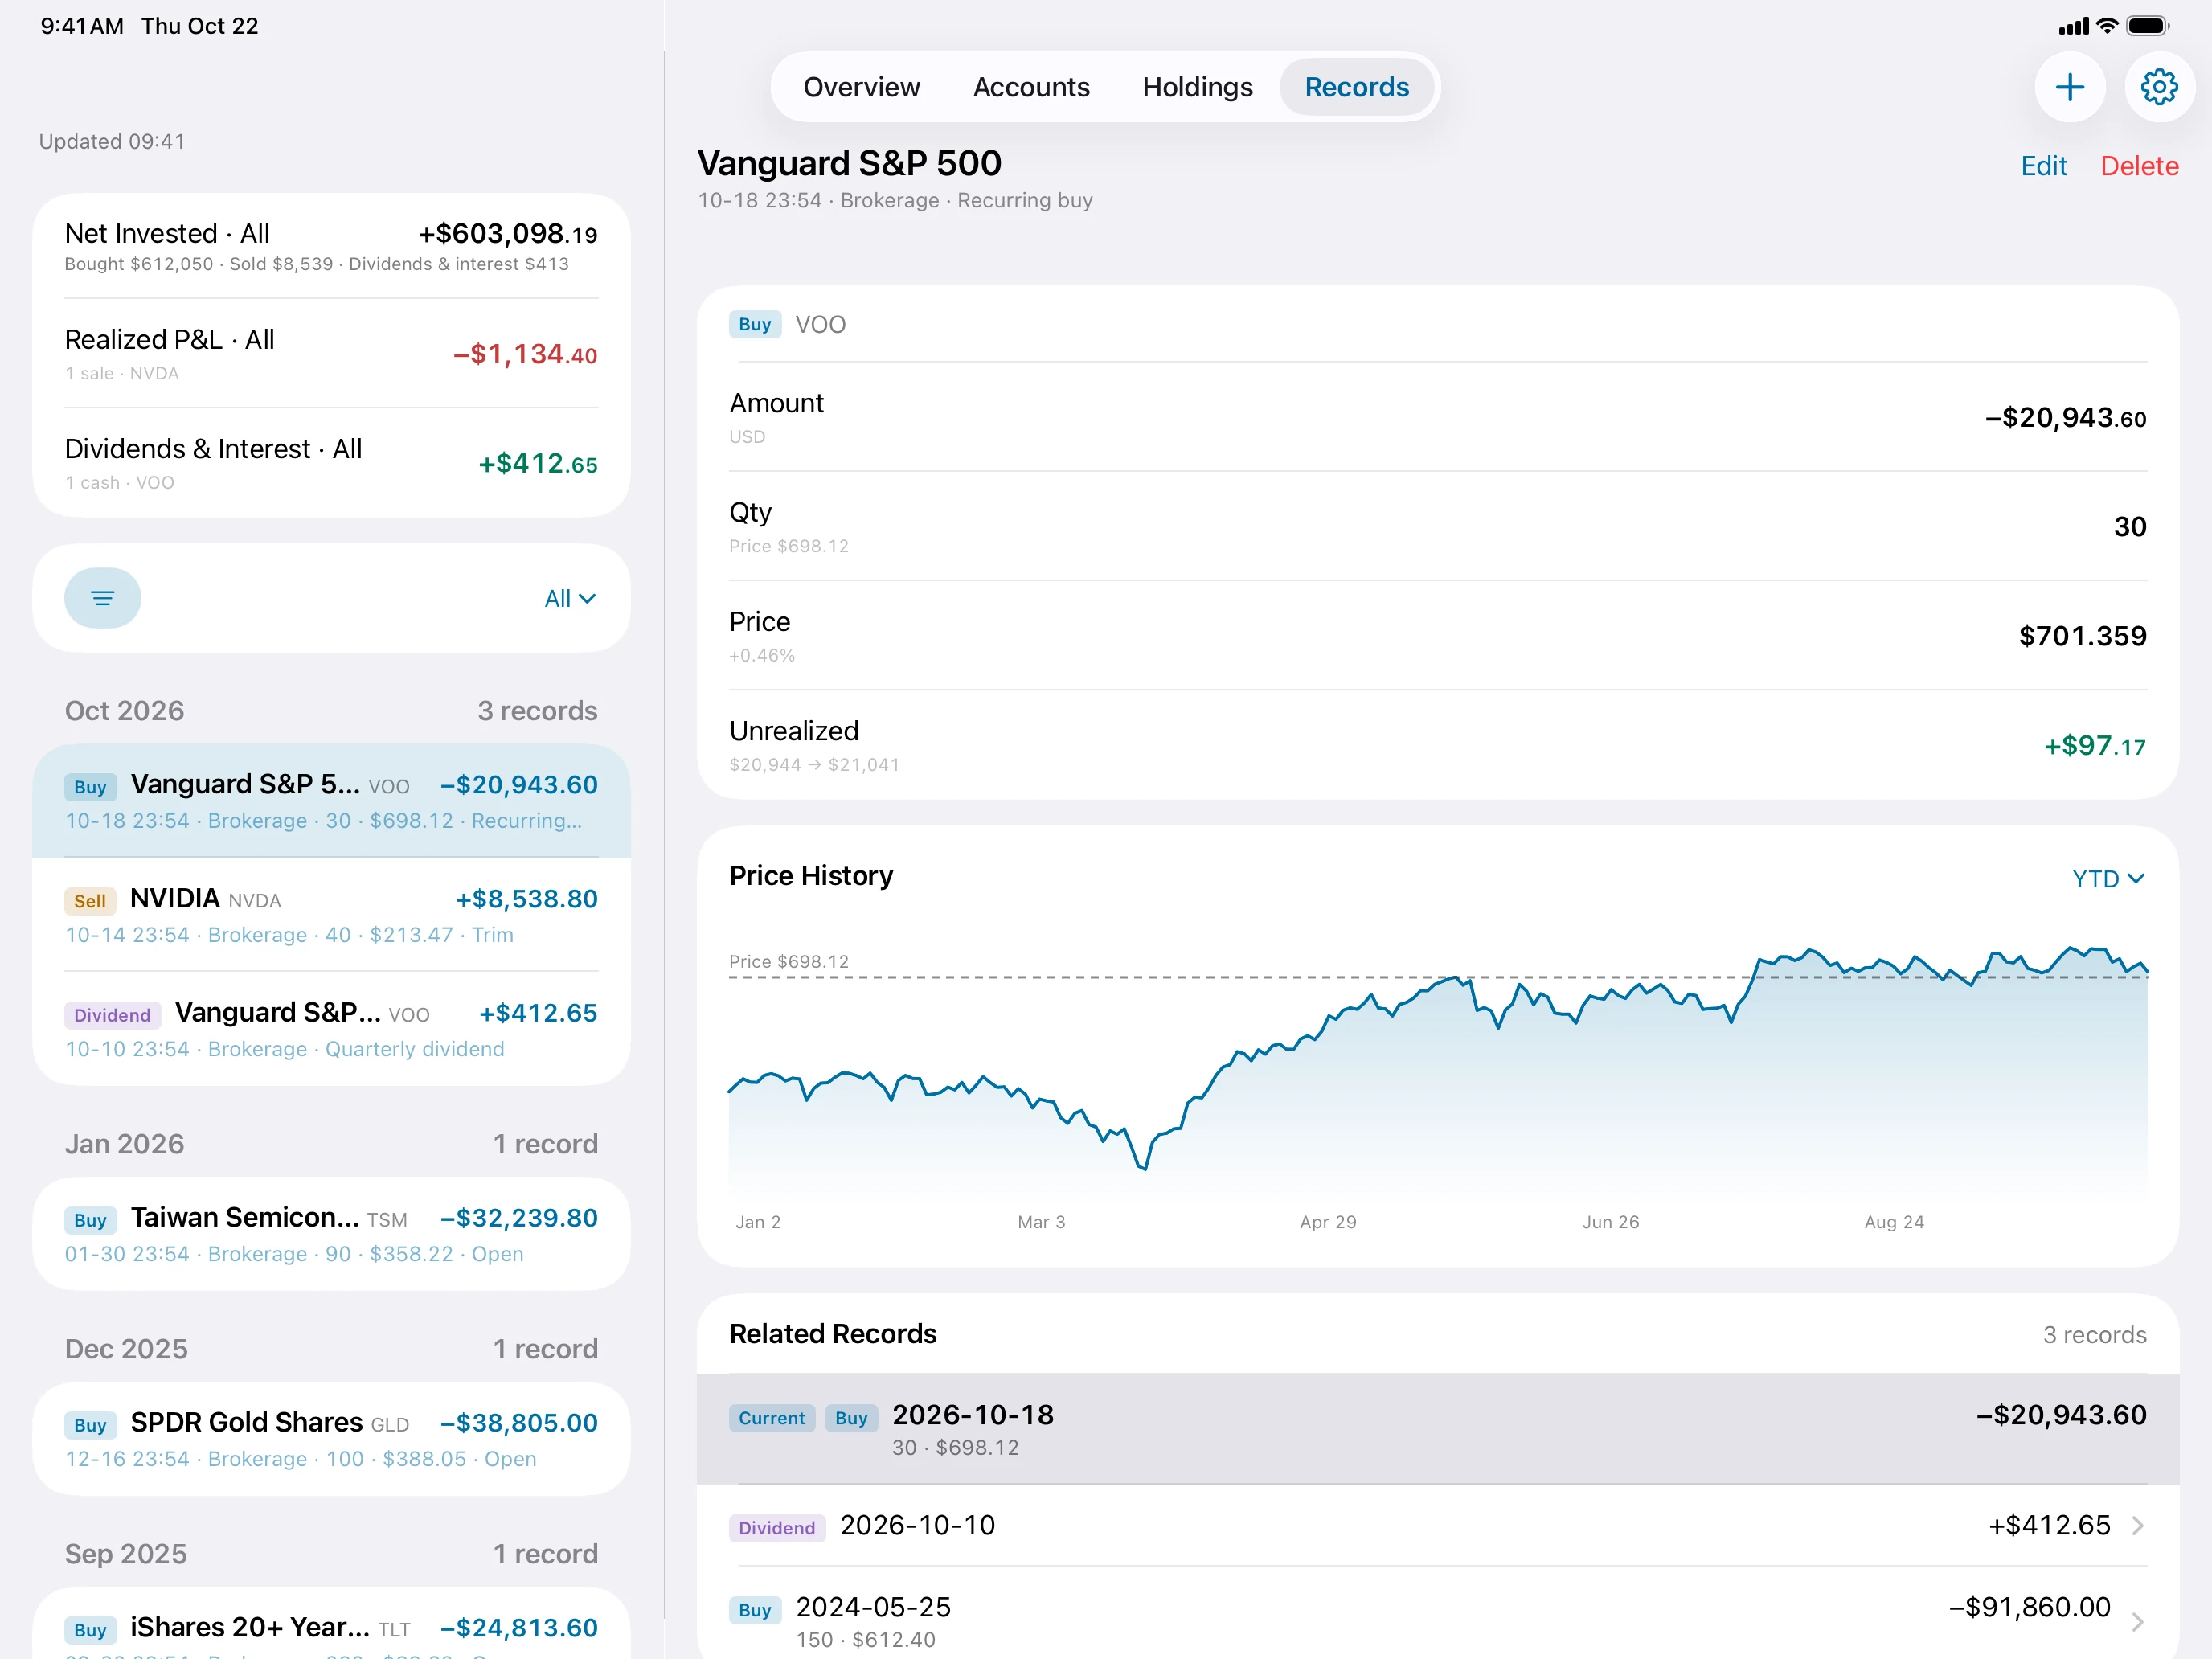Tap the Current 2026-10-18 related record
This screenshot has height=1659, width=2212.
[x=1437, y=1428]
